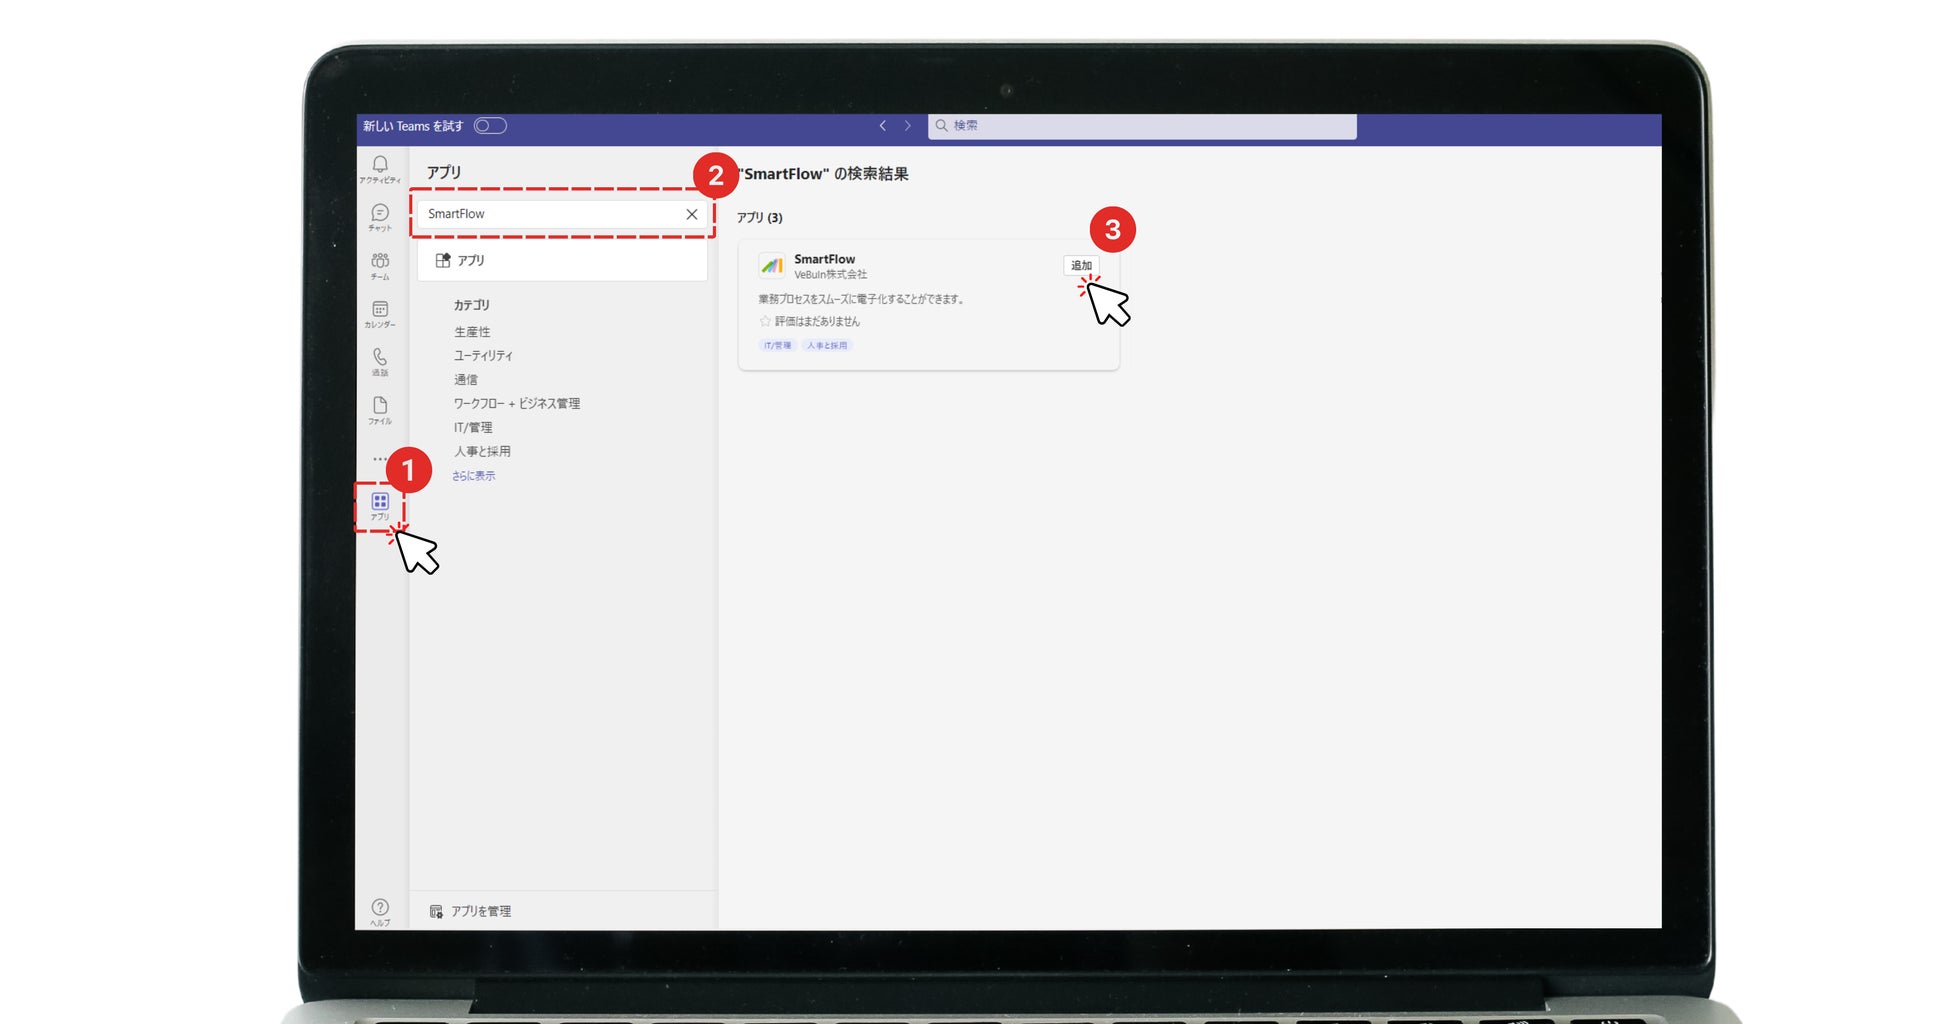Image resolution: width=1950 pixels, height=1024 pixels.
Task: Click the IT/管理 tag on the SmartFlow card
Action: [777, 345]
